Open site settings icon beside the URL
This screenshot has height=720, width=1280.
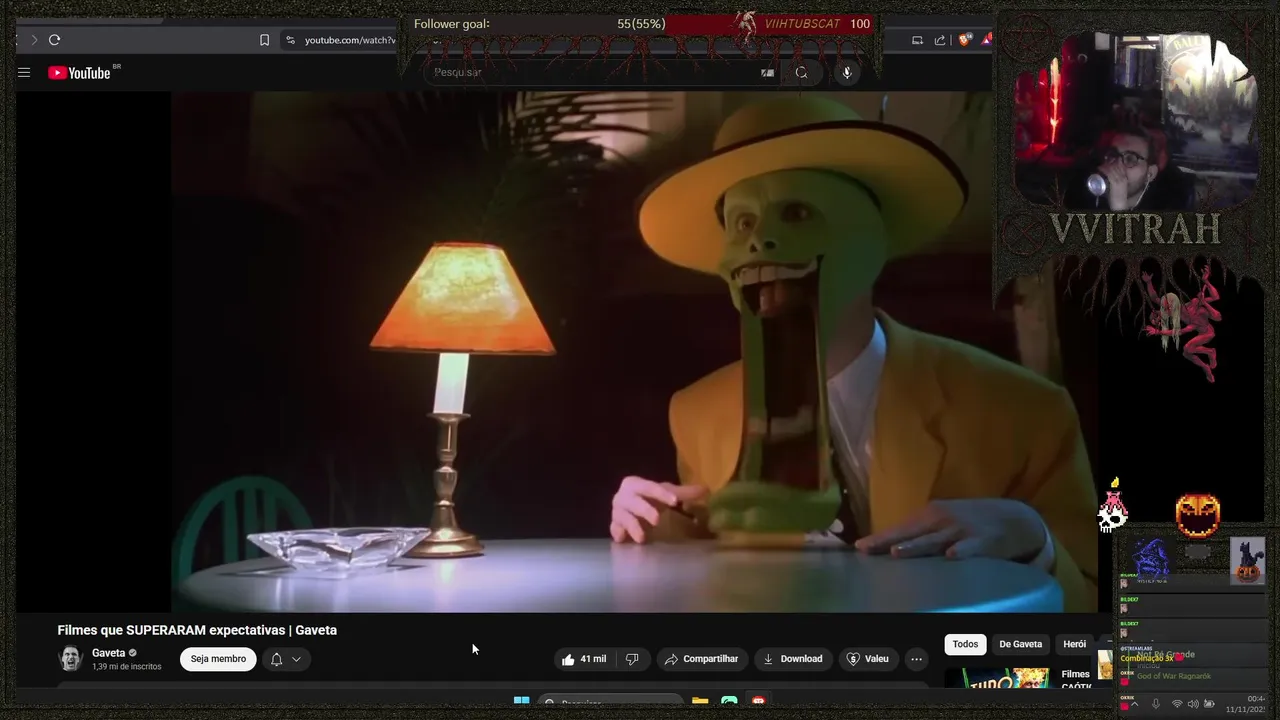(290, 40)
